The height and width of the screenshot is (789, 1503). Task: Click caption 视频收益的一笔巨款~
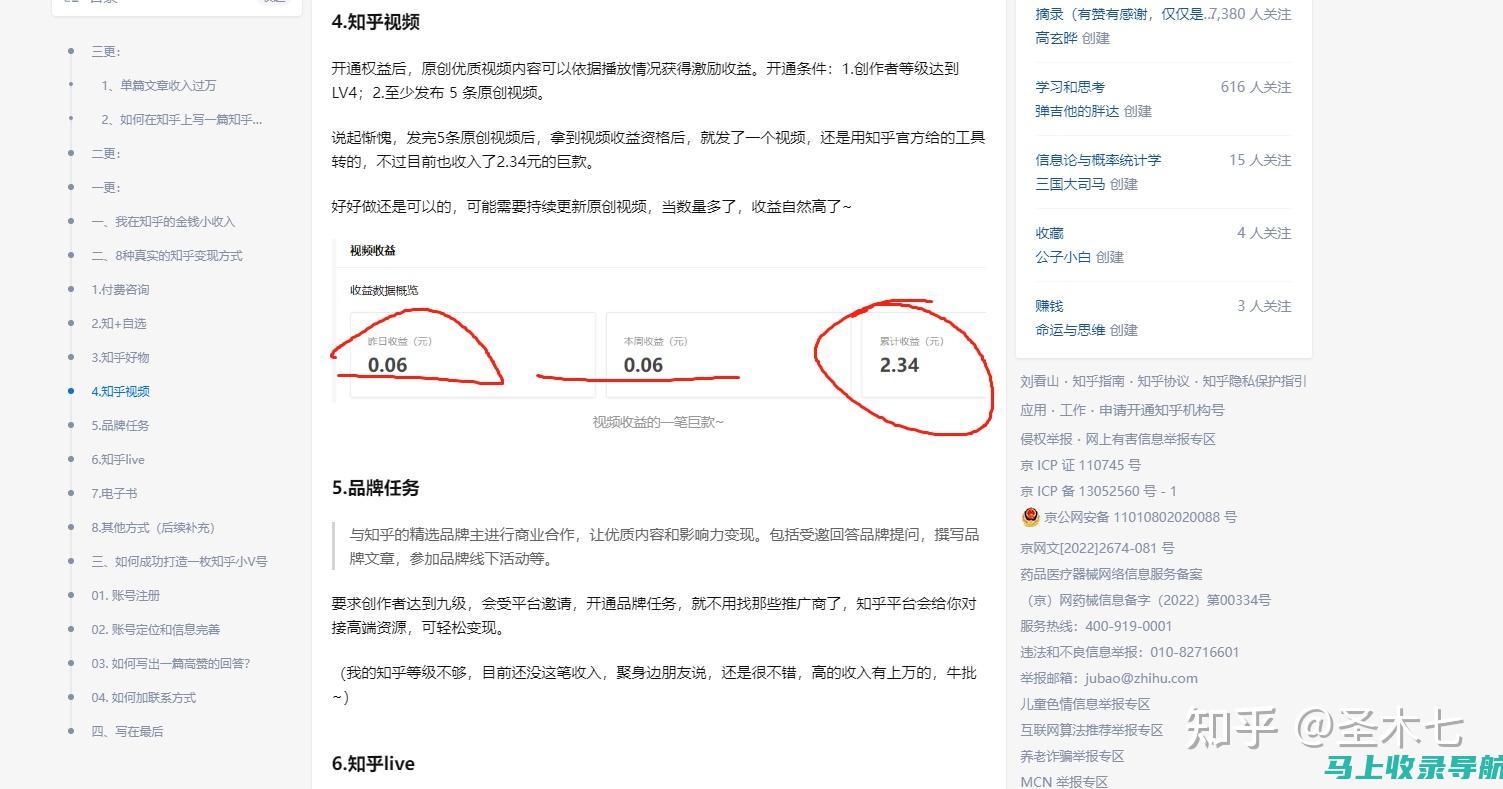pos(658,422)
